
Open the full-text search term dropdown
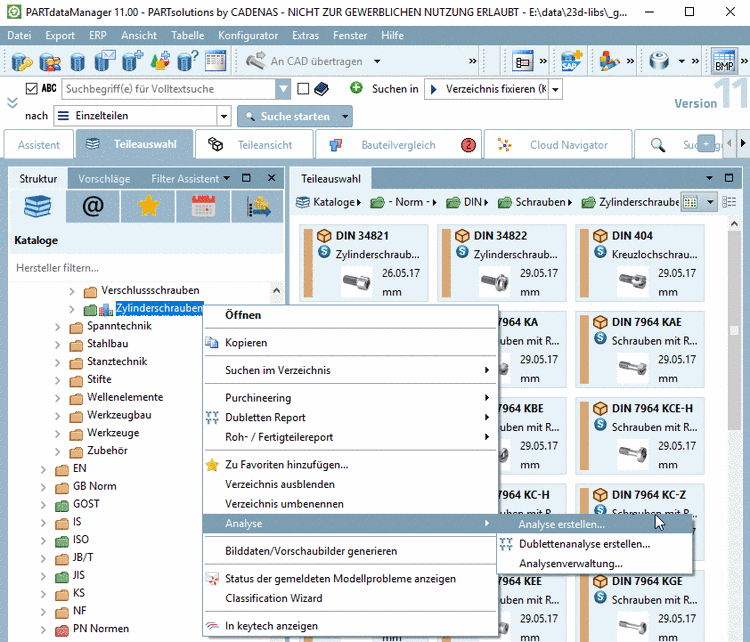pos(284,89)
